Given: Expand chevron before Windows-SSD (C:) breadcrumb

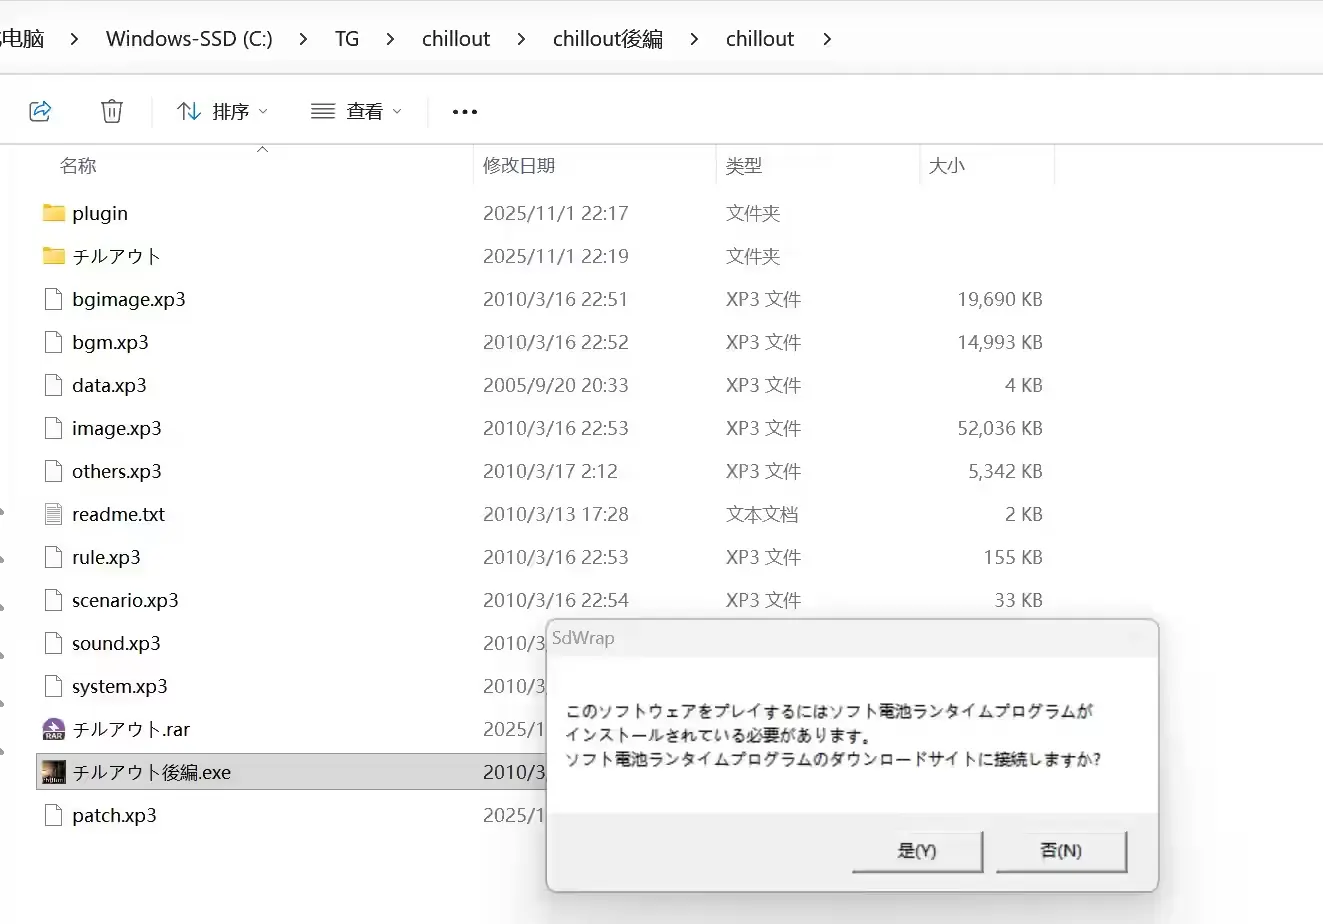Looking at the screenshot, I should 75,39.
